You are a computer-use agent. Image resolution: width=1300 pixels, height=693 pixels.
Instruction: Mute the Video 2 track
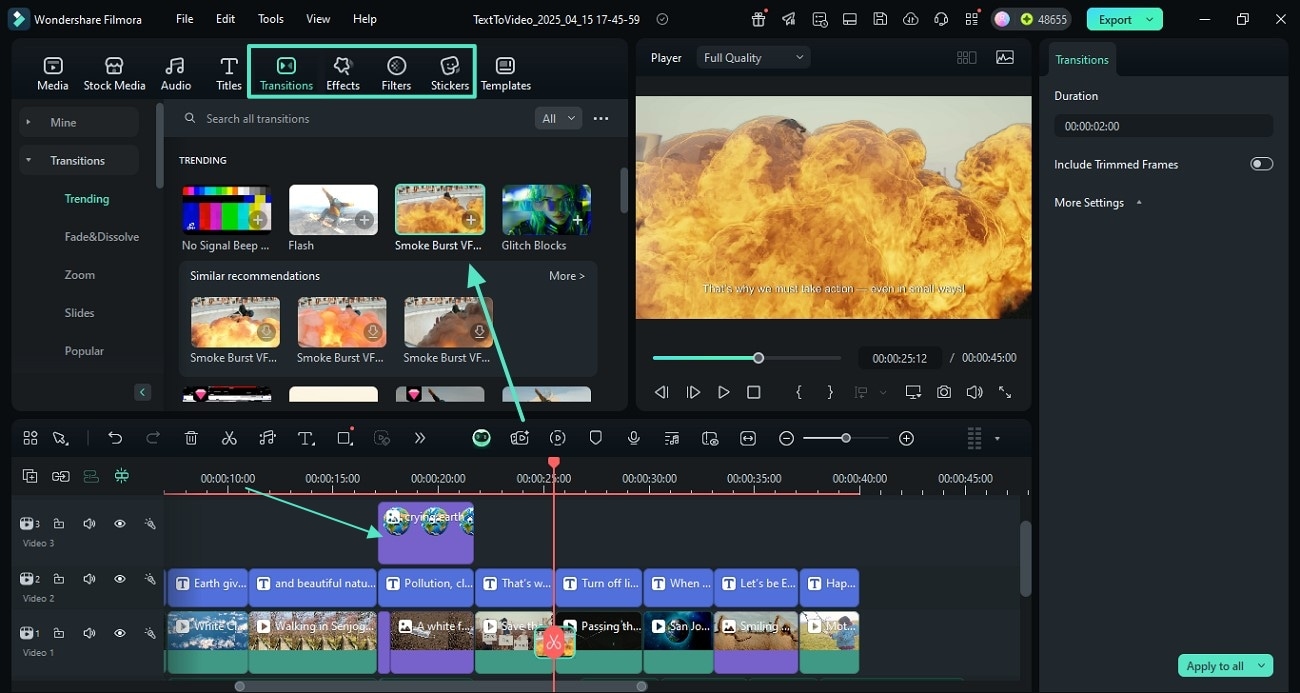click(x=89, y=579)
